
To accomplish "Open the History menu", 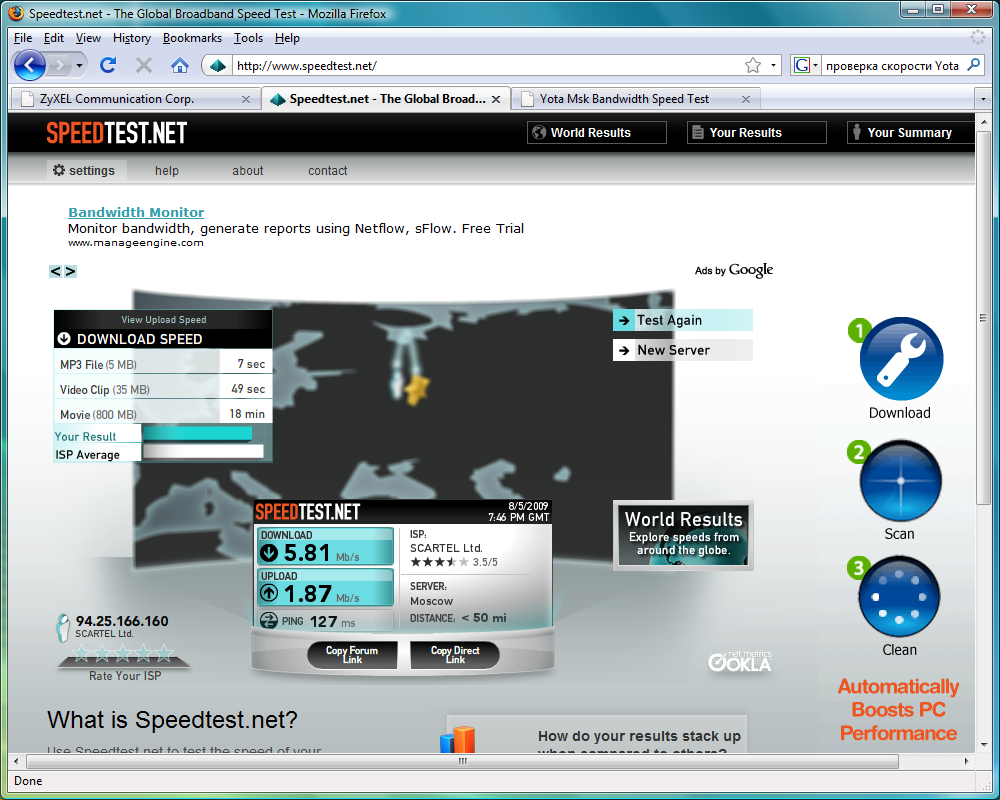I will [x=131, y=38].
